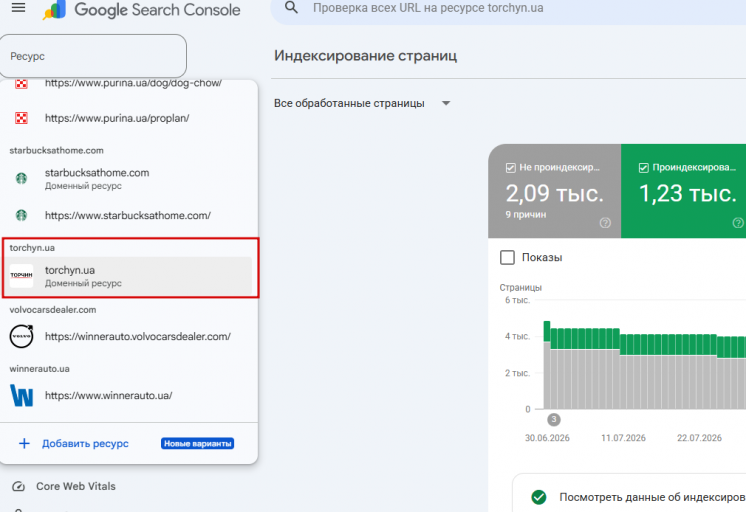
Task: Click the Индексирование страниц heading
Action: pyautogui.click(x=365, y=56)
